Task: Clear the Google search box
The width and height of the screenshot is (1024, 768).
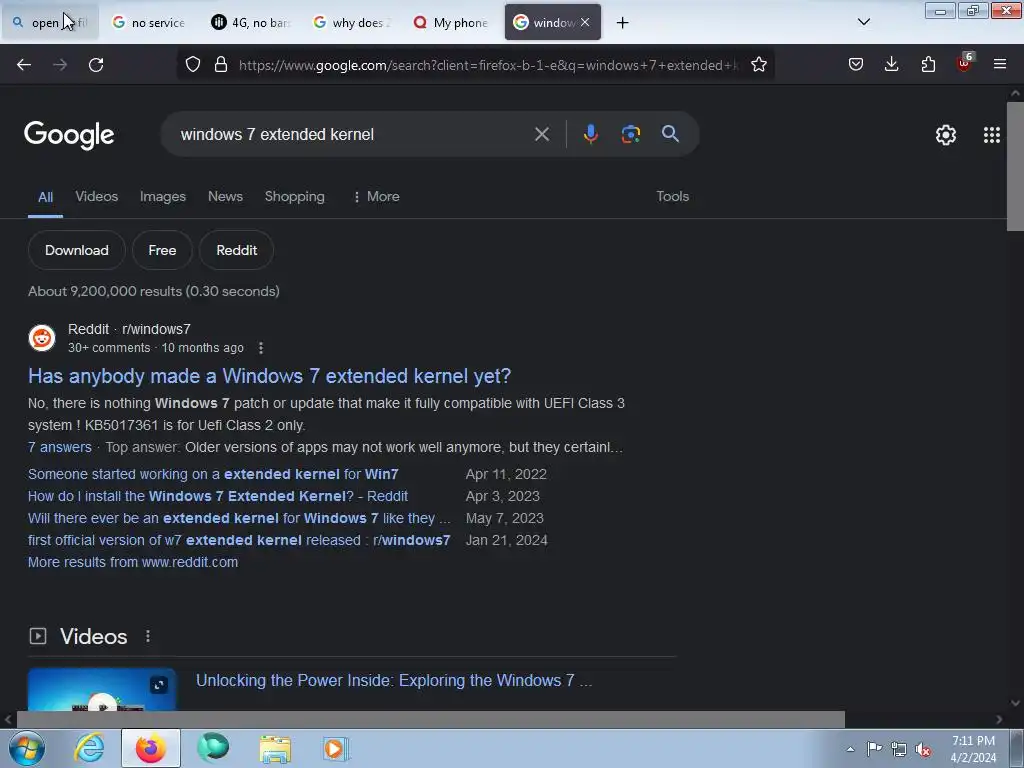Action: point(541,135)
